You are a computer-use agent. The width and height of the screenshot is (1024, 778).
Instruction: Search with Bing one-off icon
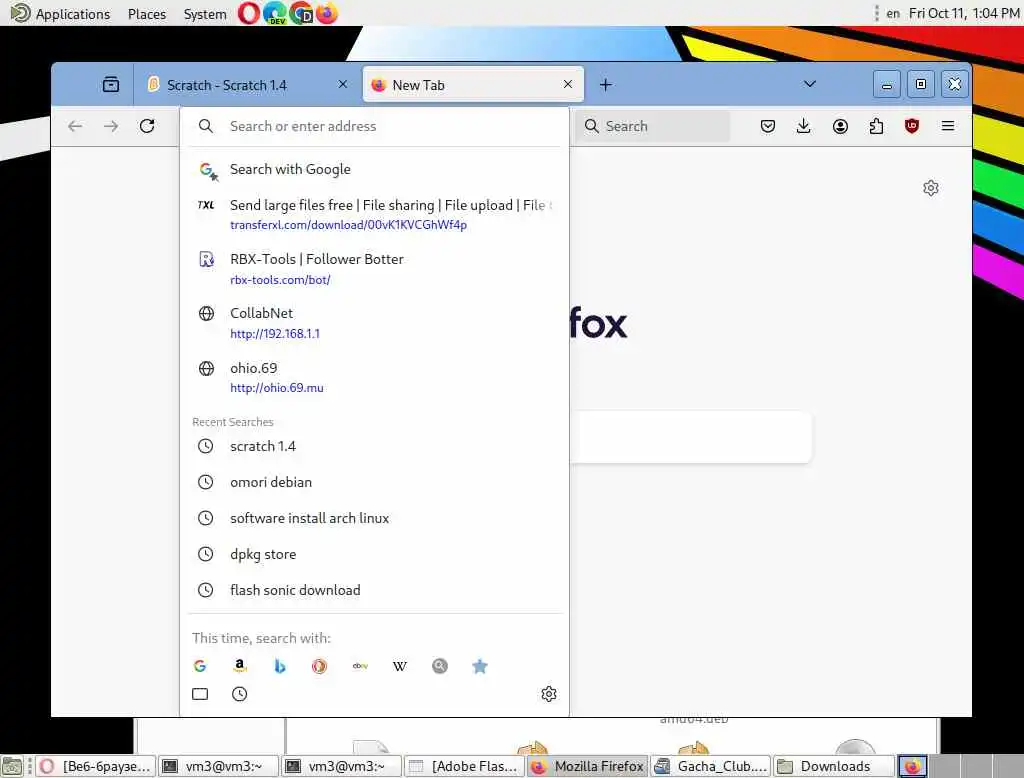coord(280,666)
